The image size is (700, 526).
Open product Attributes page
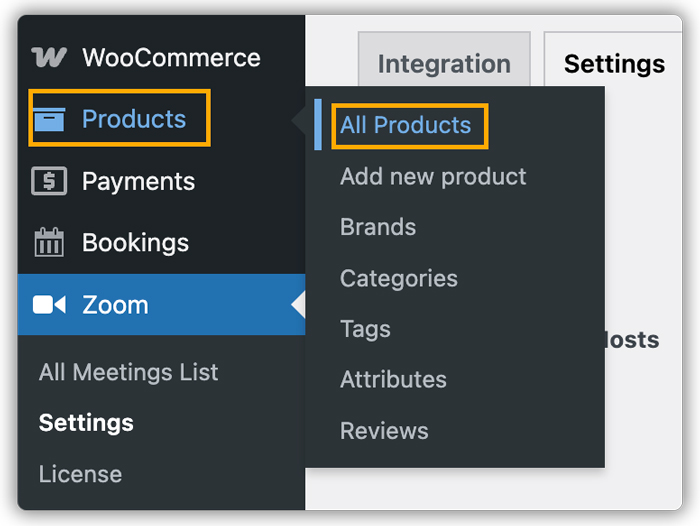(x=393, y=380)
